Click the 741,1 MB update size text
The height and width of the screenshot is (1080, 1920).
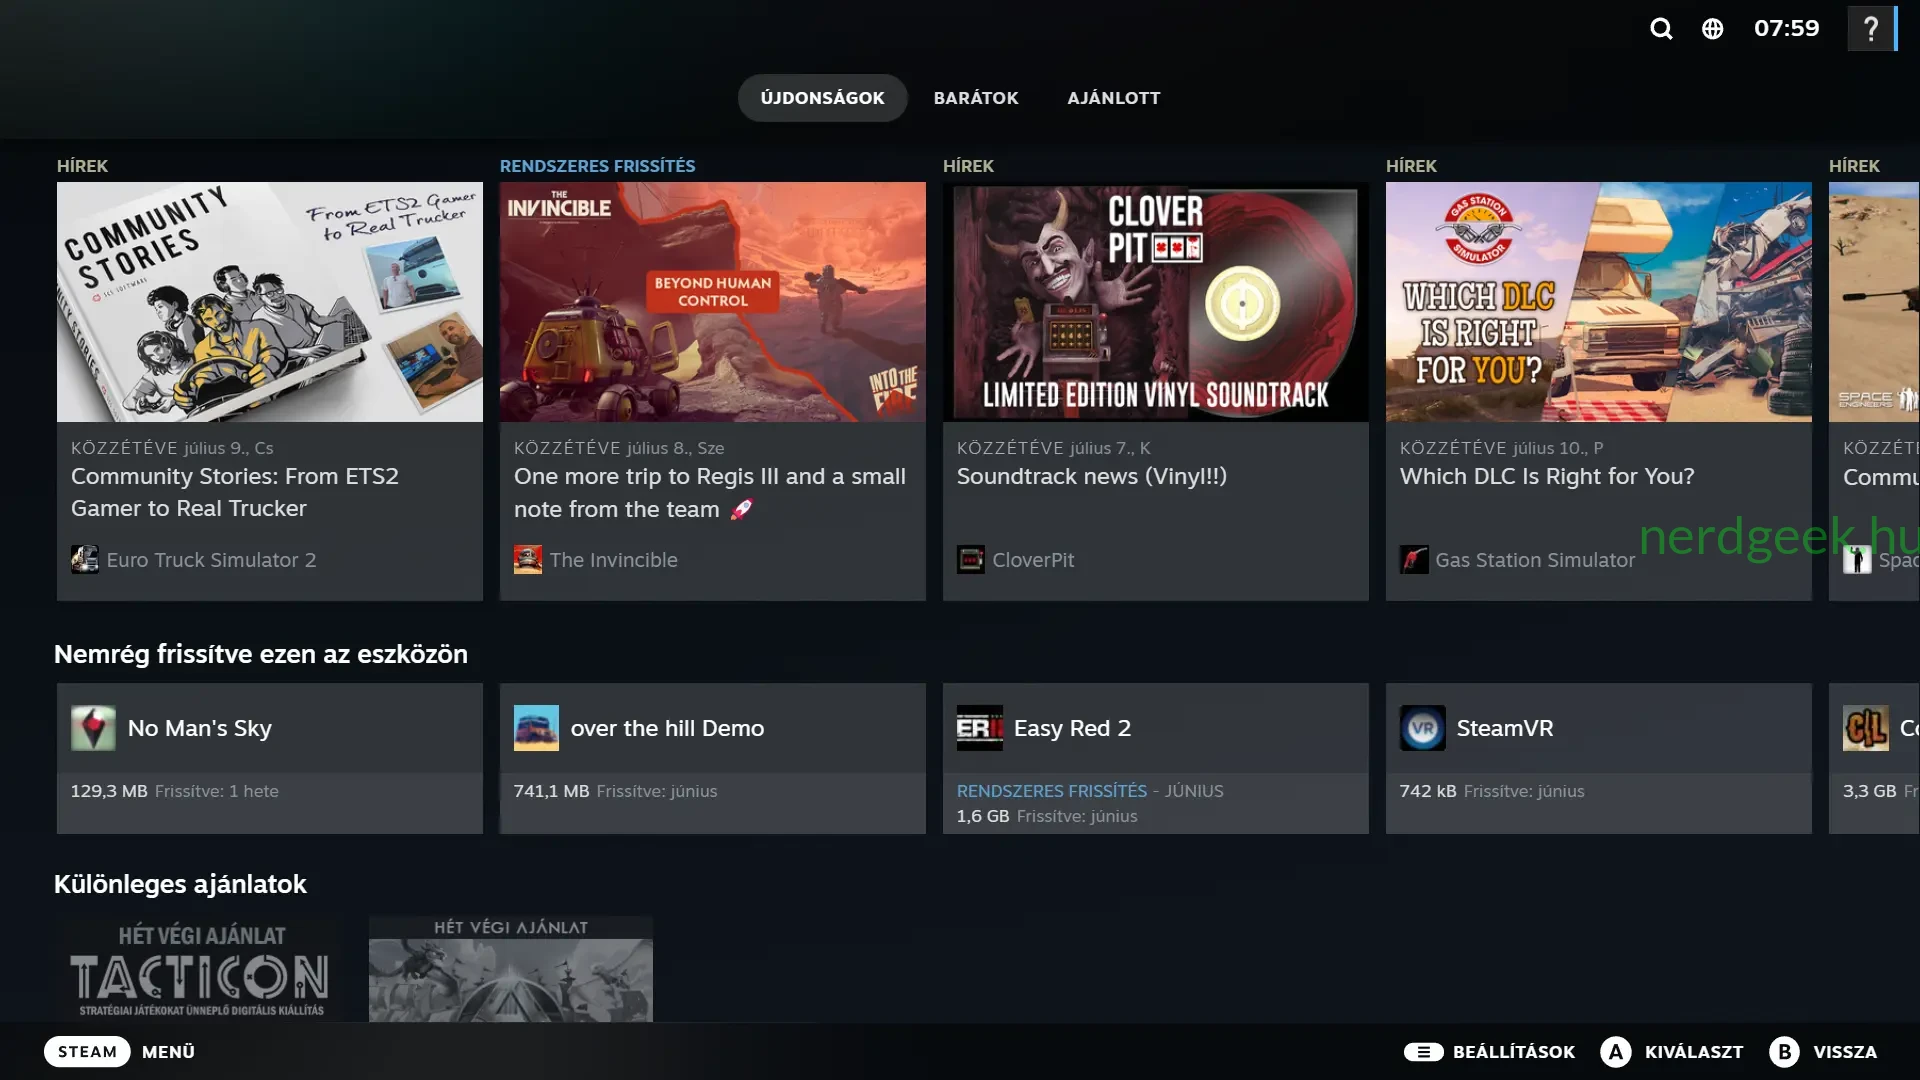(x=552, y=791)
